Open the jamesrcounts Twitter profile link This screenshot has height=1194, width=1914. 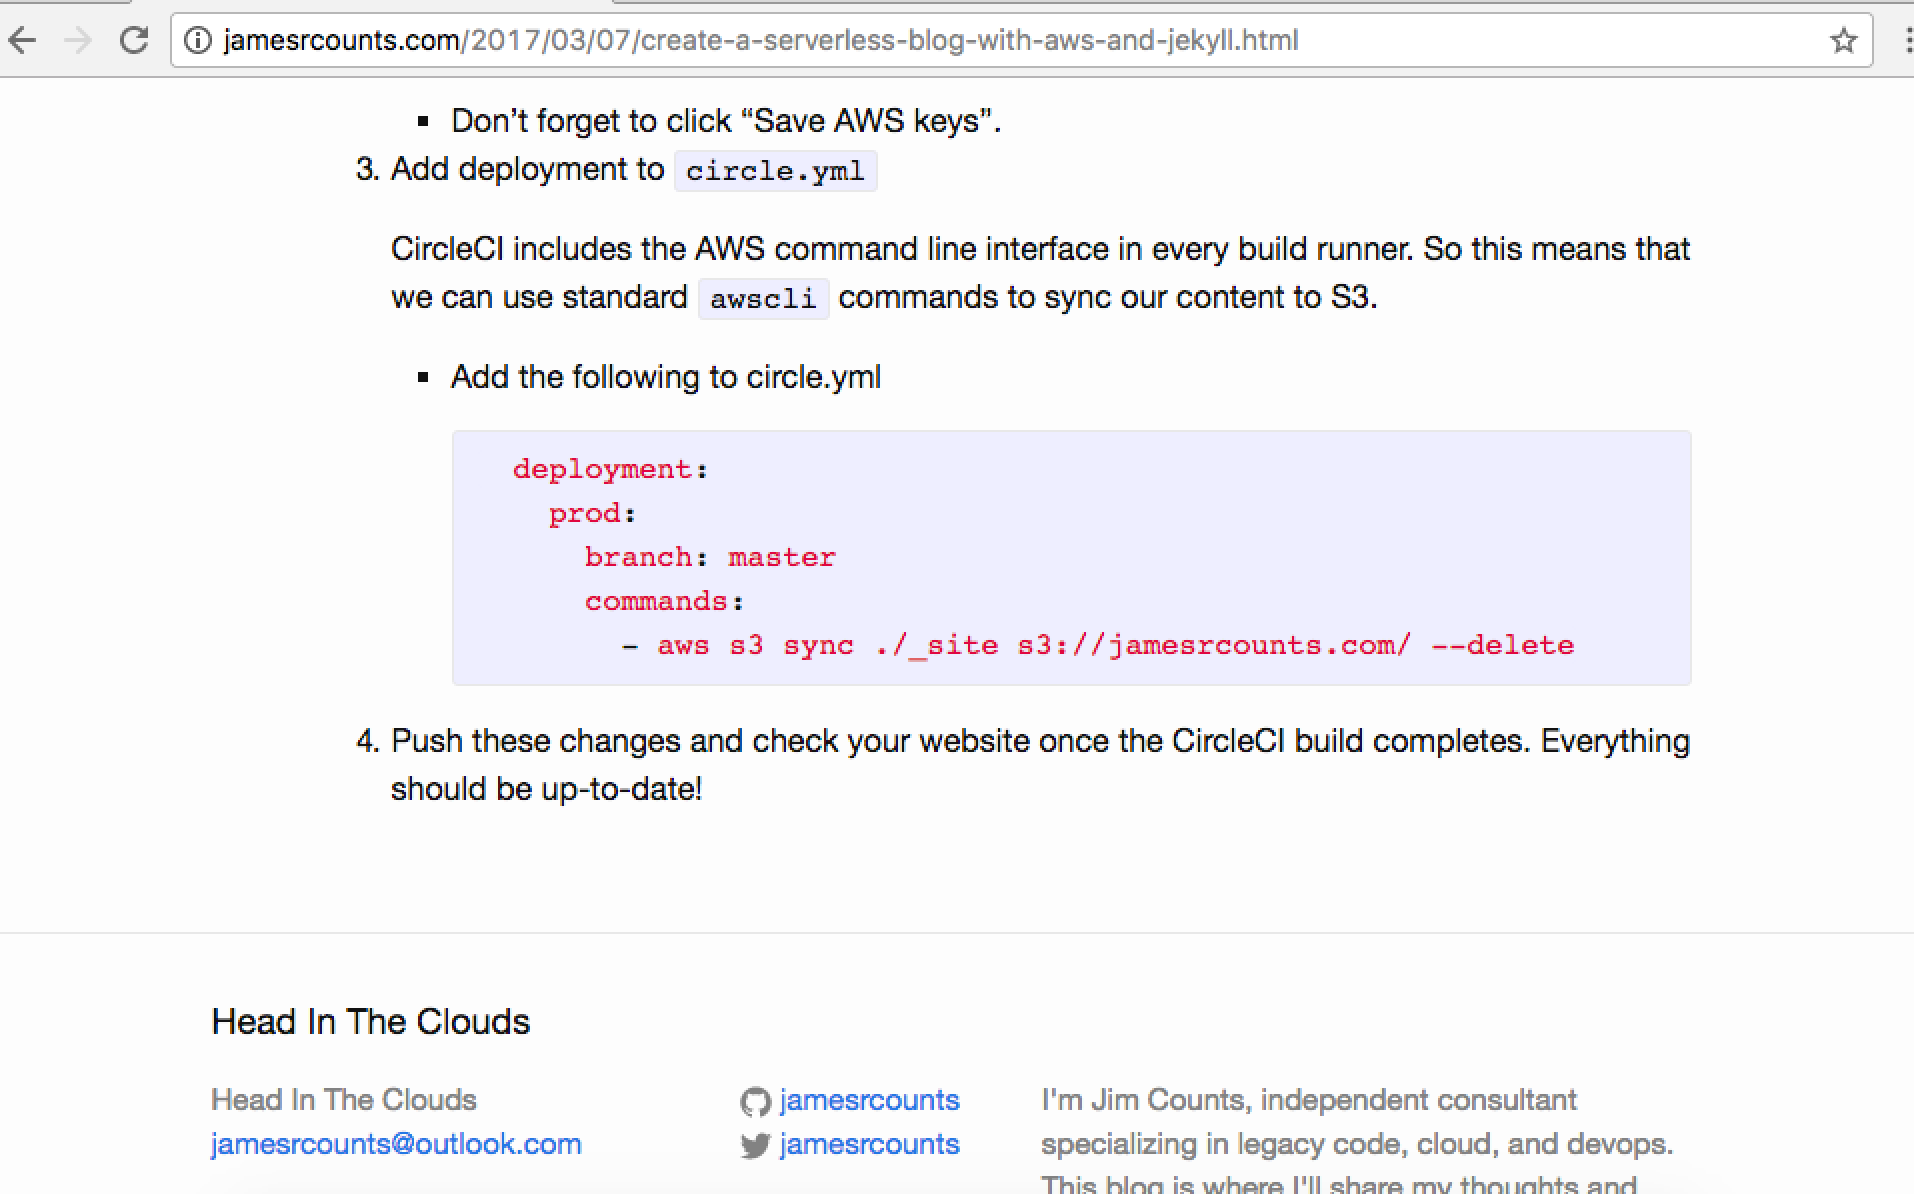pyautogui.click(x=869, y=1144)
